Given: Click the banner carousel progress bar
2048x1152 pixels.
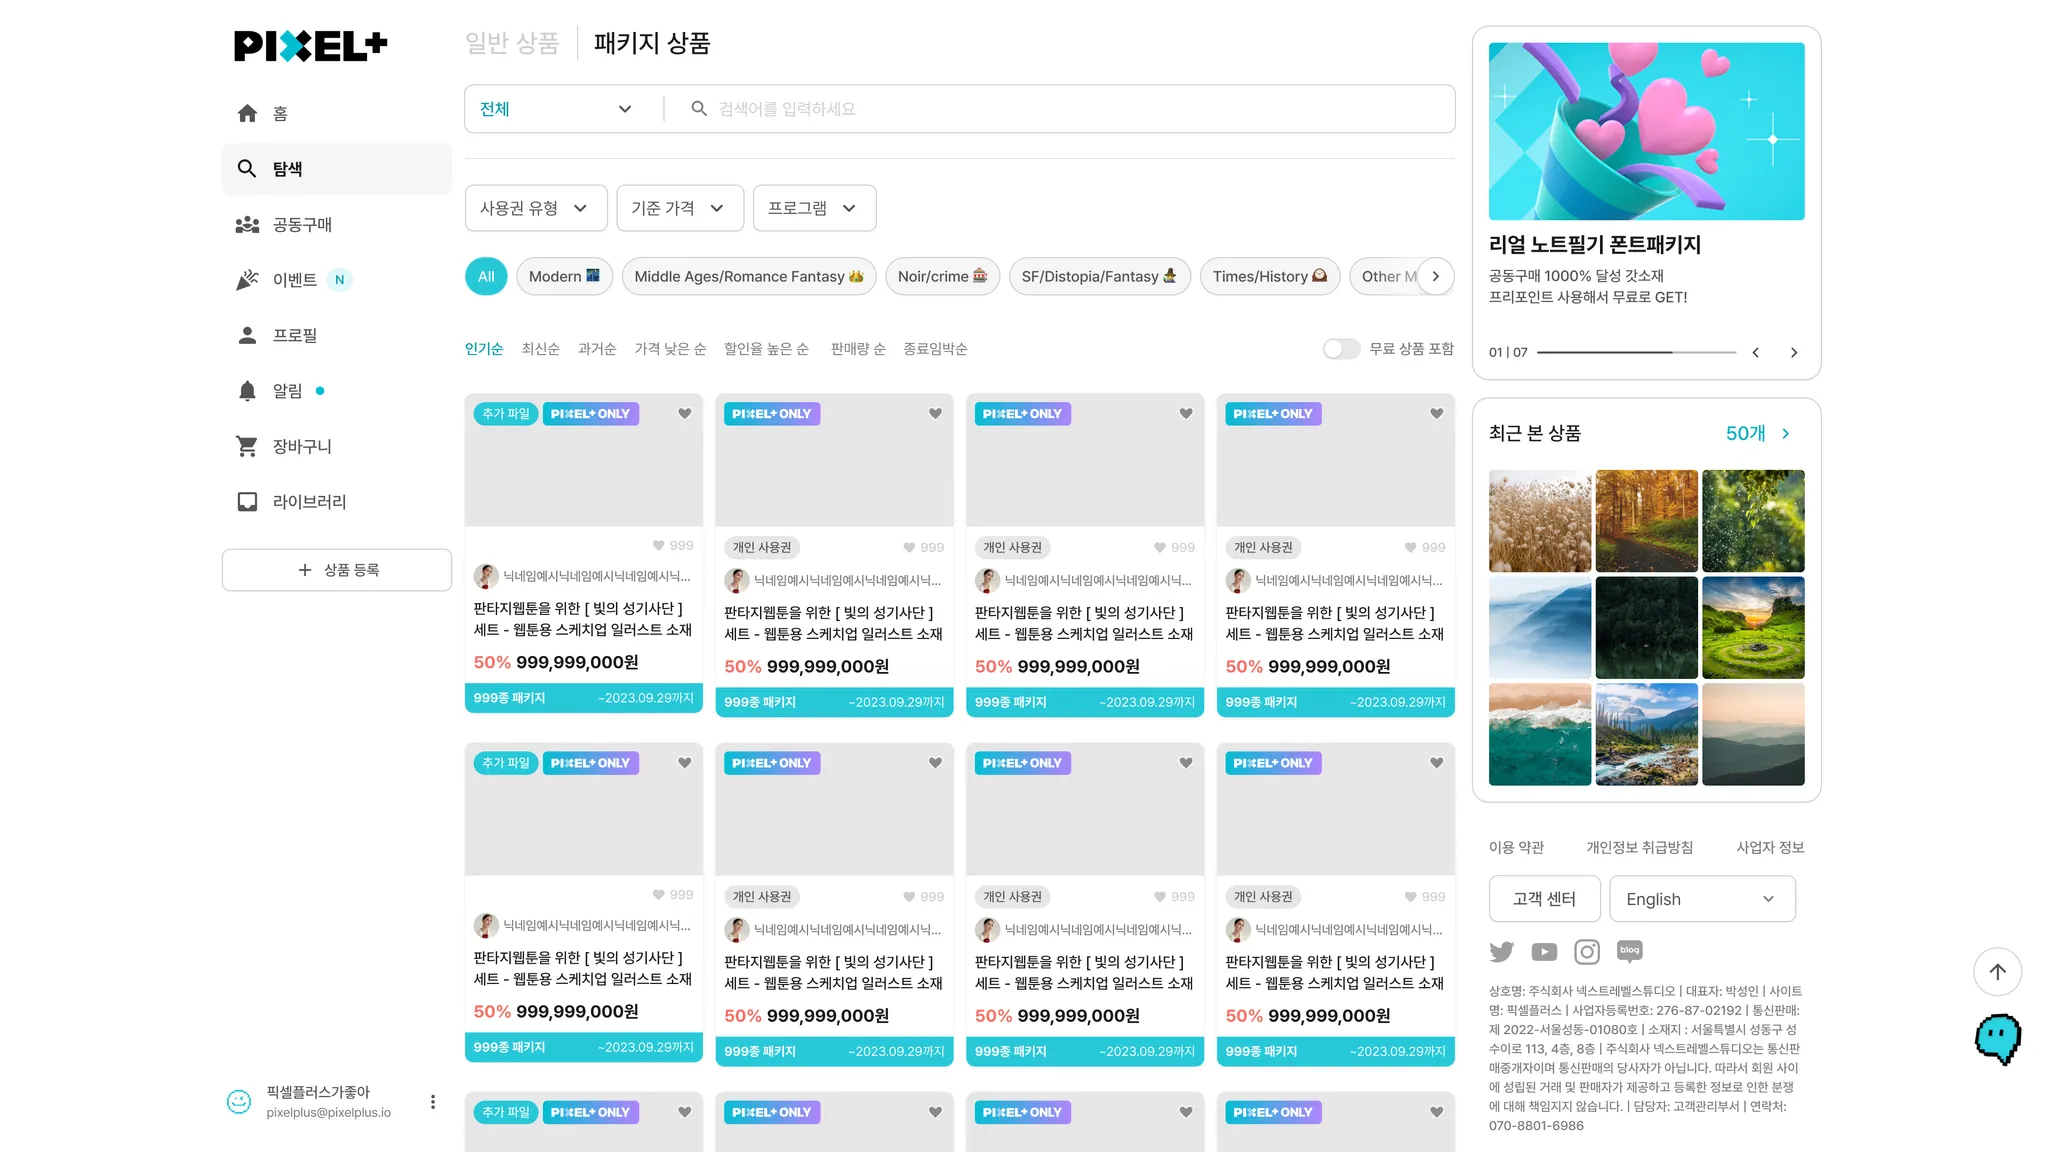Looking at the screenshot, I should tap(1636, 353).
